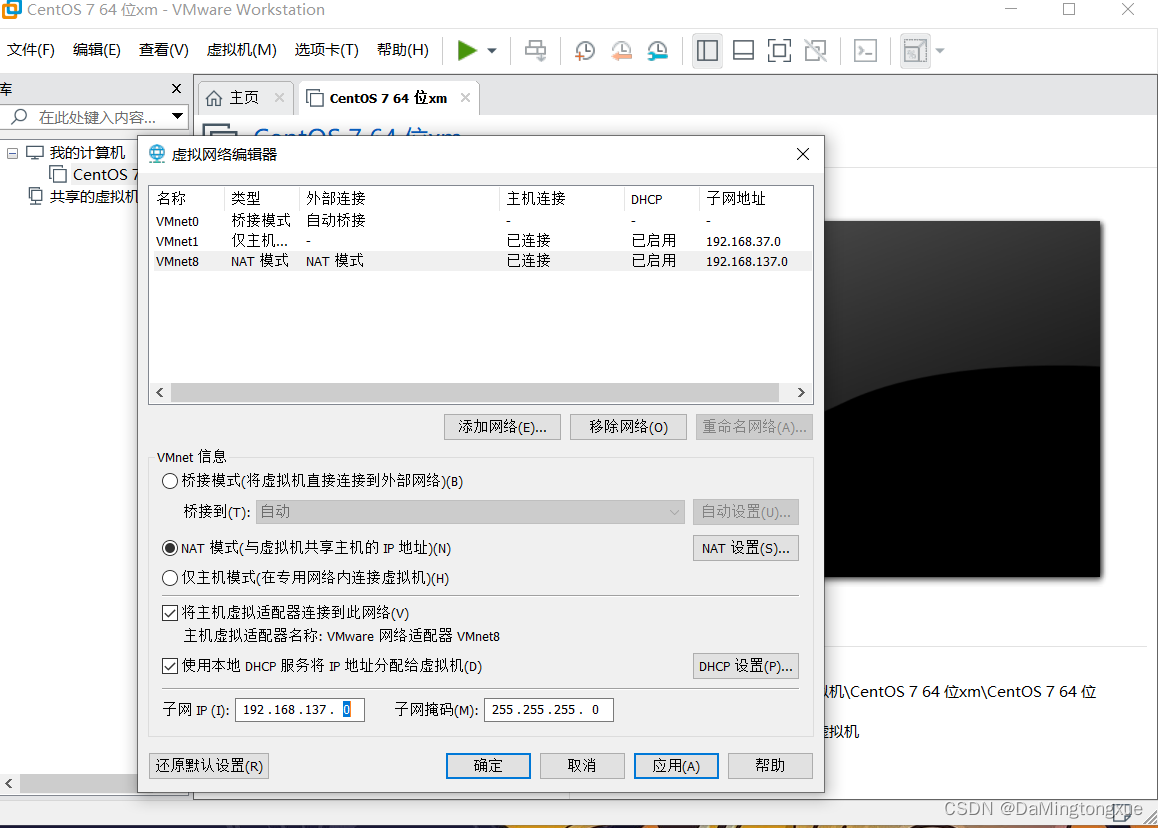This screenshot has width=1158, height=828.
Task: Click the network list horizontal scrollbar track
Action: [474, 392]
